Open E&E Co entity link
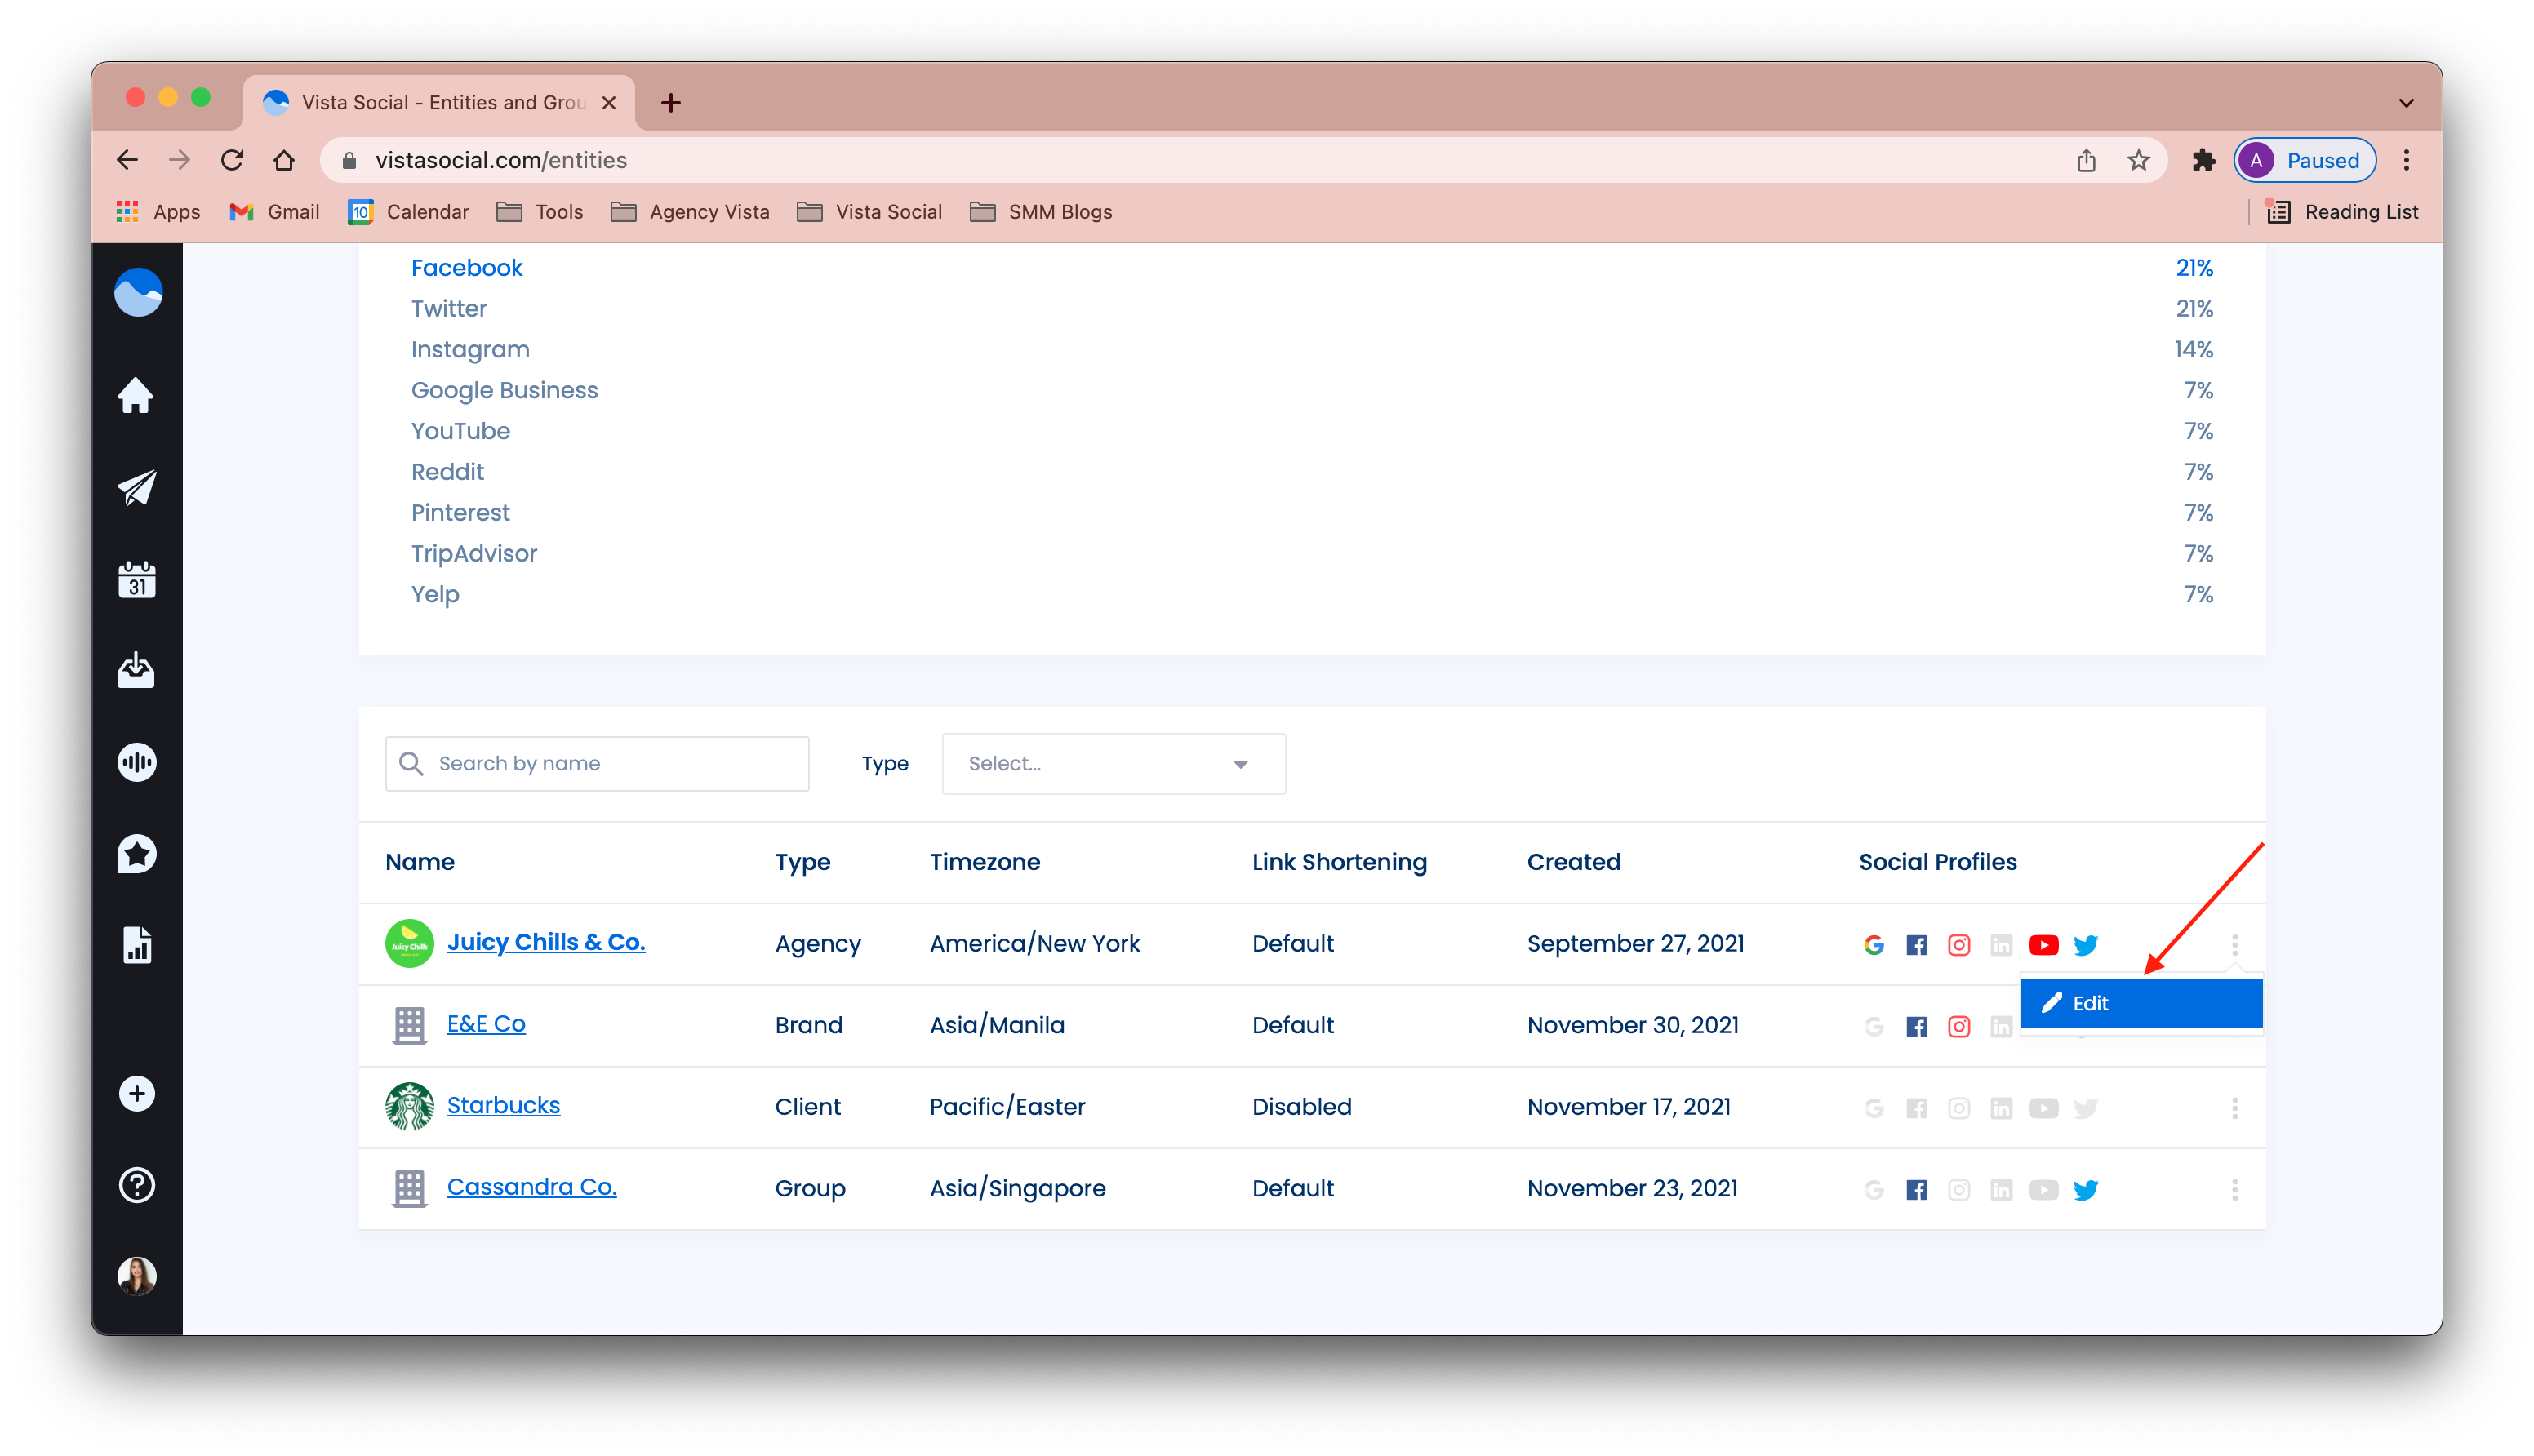This screenshot has width=2534, height=1456. point(486,1024)
